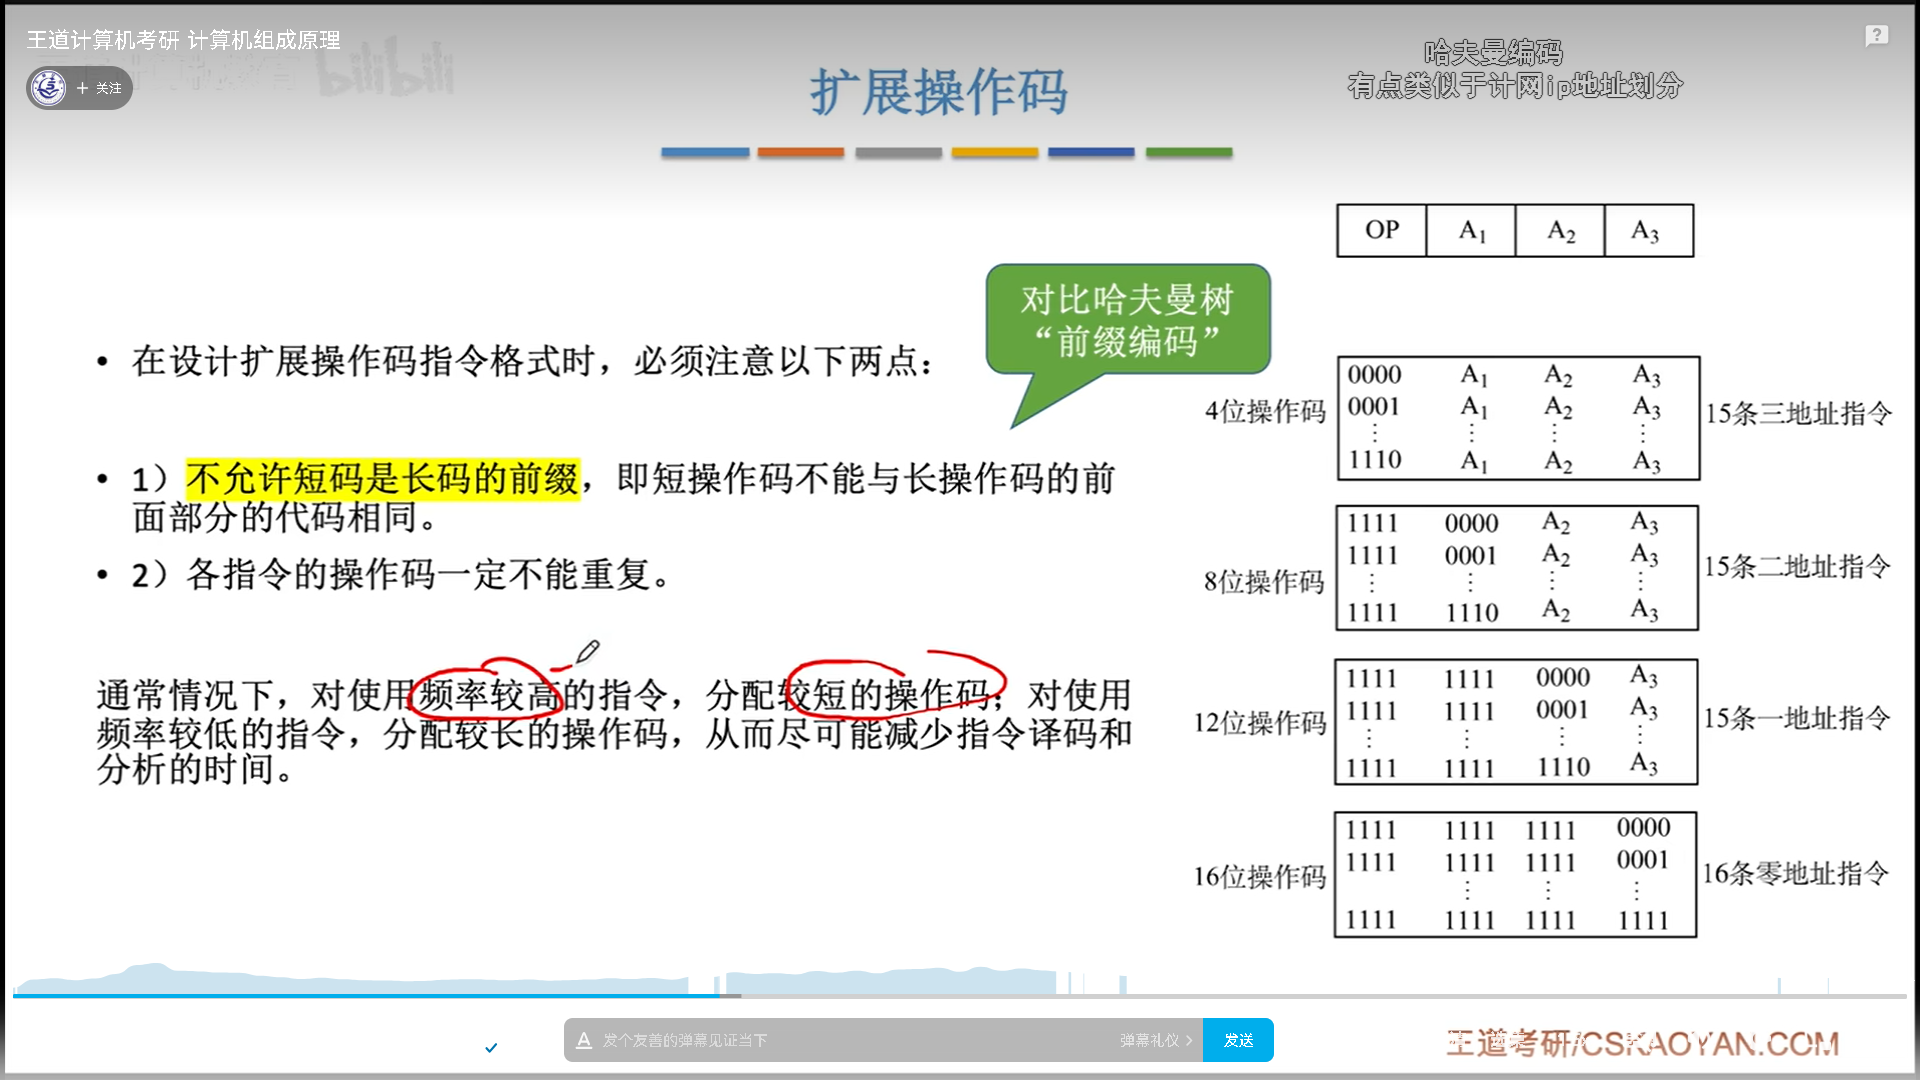Click the label 16条零地址指令
Viewport: 1920px width, 1080px height.
(x=1795, y=873)
